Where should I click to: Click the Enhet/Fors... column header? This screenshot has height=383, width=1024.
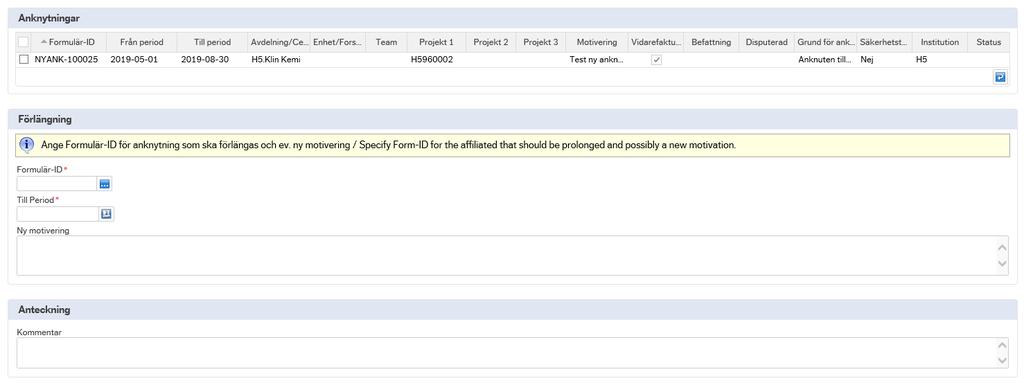338,42
